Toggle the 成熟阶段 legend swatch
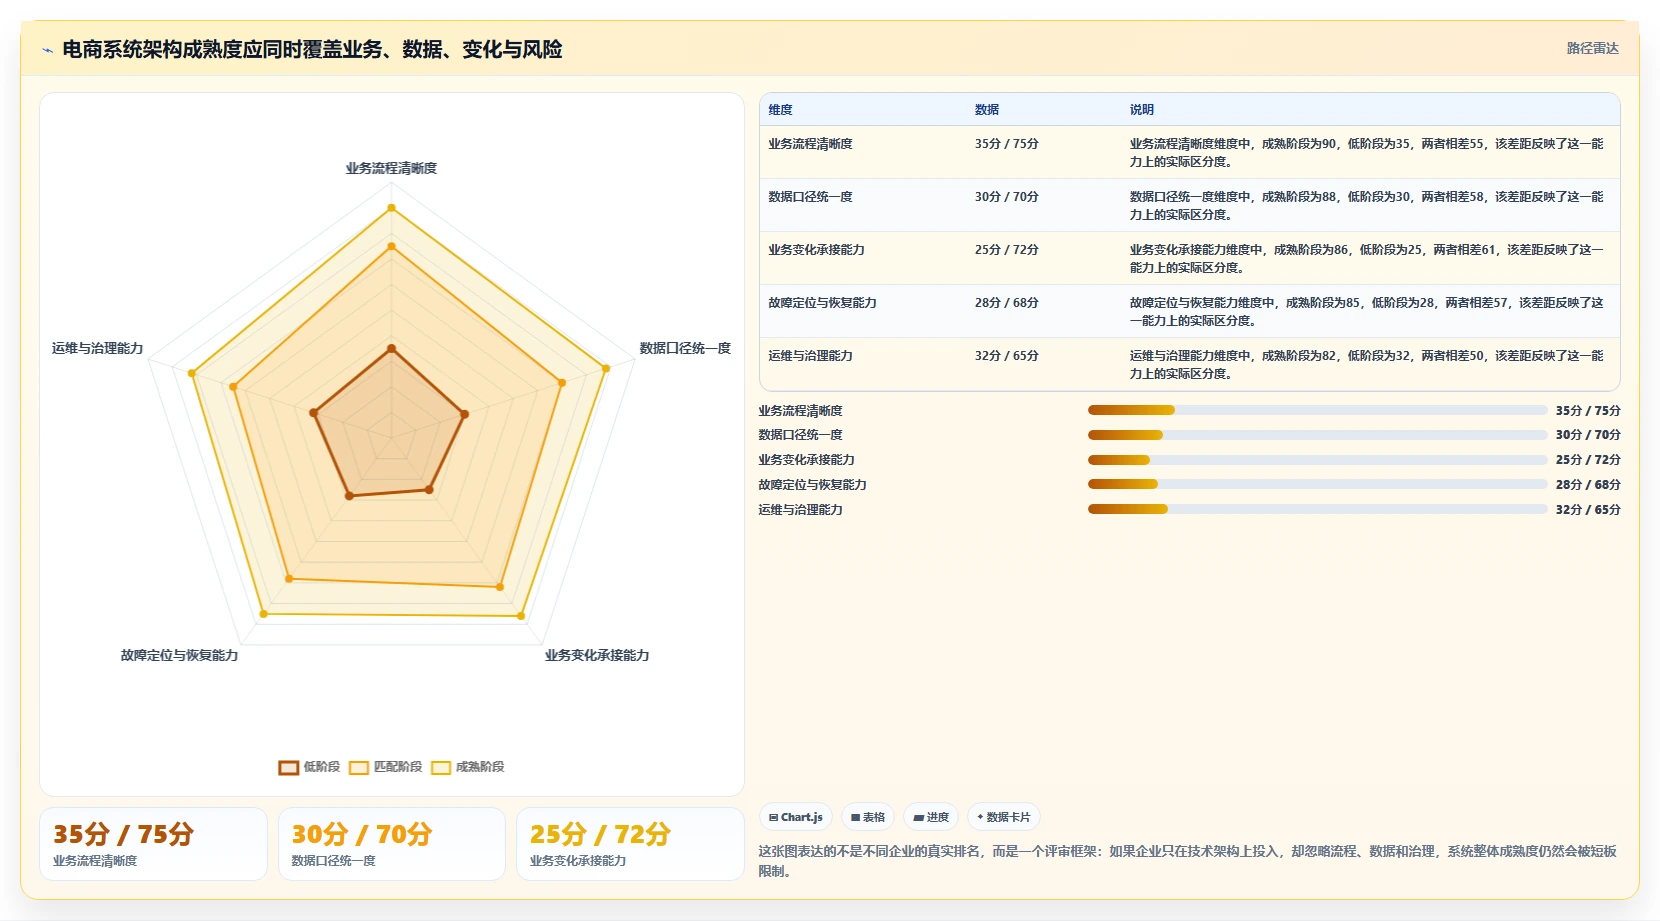1660x921 pixels. tap(441, 768)
